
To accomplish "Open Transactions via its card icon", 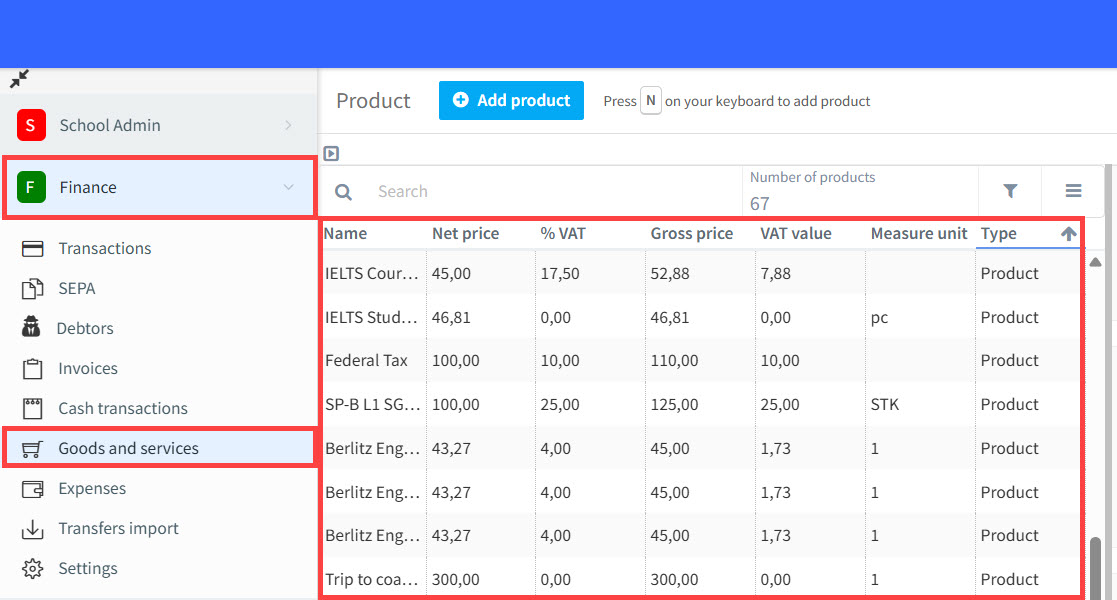I will [x=33, y=249].
